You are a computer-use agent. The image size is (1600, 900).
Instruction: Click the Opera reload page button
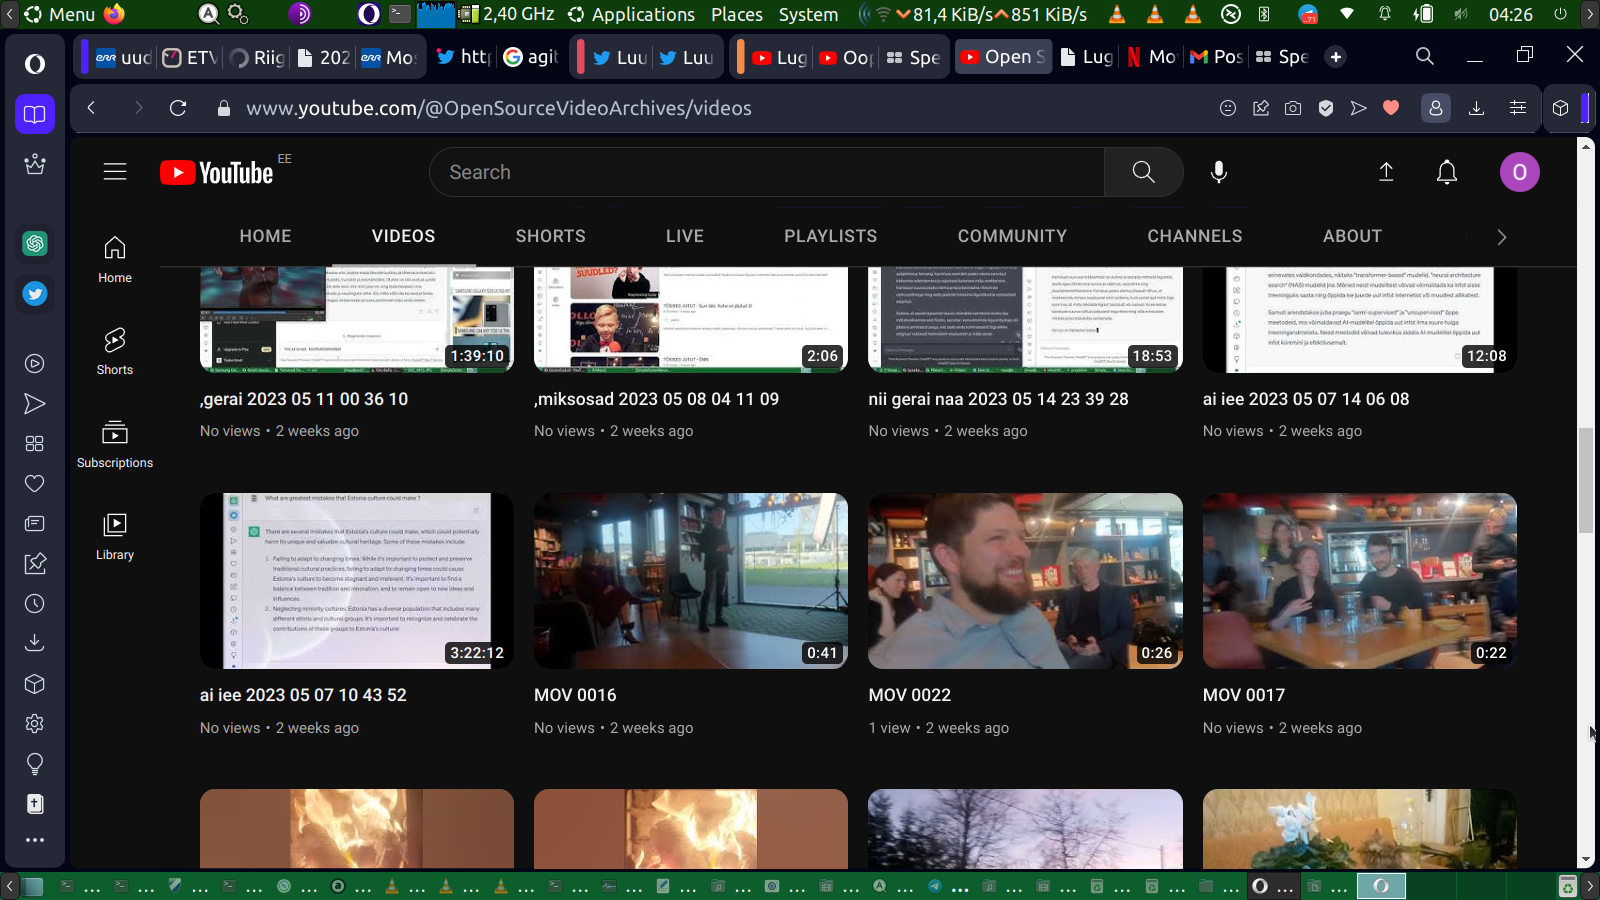(x=178, y=108)
